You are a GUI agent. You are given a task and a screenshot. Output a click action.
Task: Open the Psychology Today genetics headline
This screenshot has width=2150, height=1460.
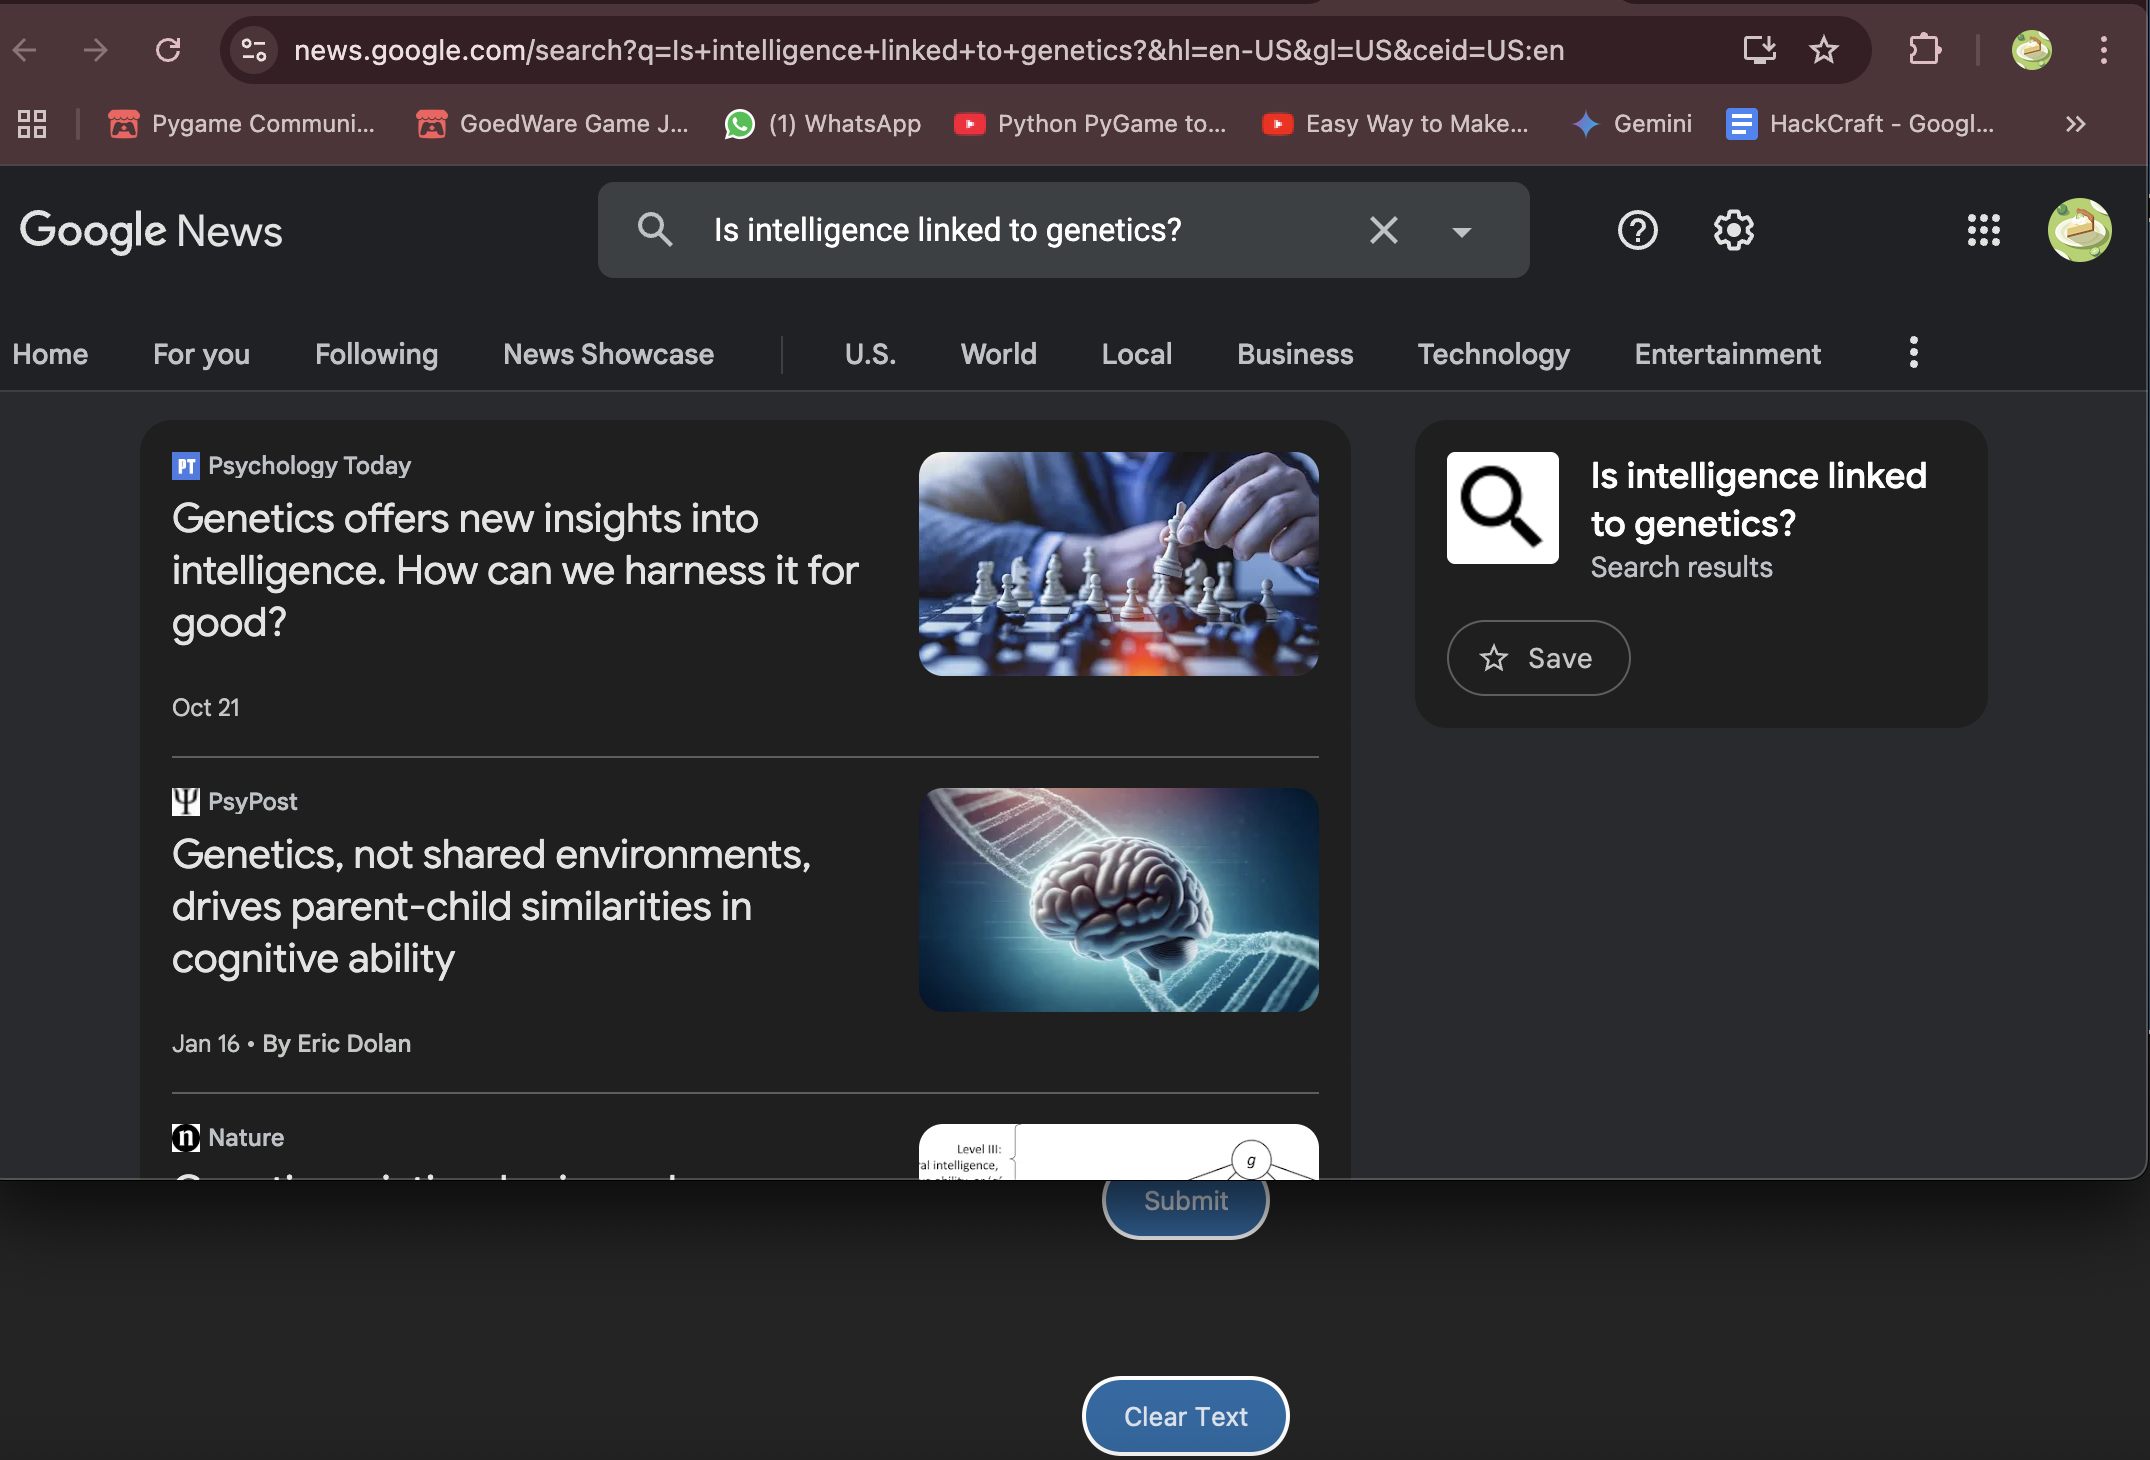point(514,570)
